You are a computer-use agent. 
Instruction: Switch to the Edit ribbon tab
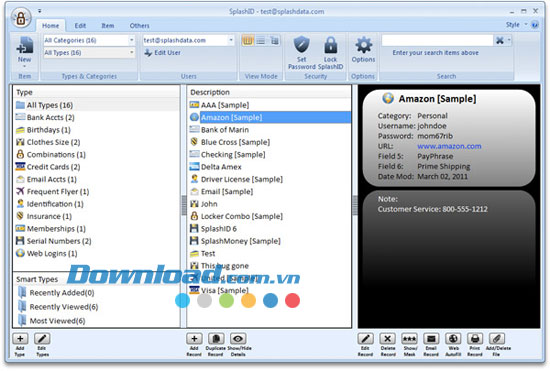click(x=80, y=26)
